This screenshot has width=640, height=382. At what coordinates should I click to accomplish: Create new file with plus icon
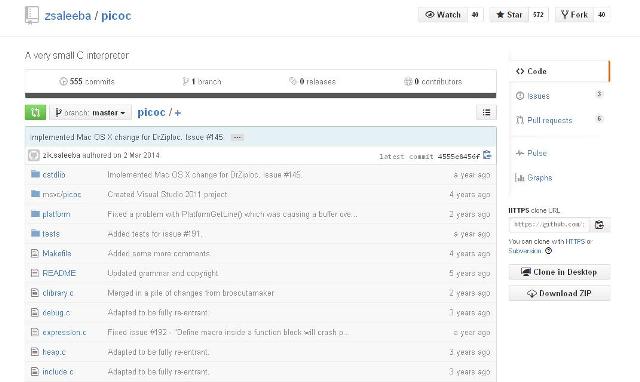coord(178,113)
